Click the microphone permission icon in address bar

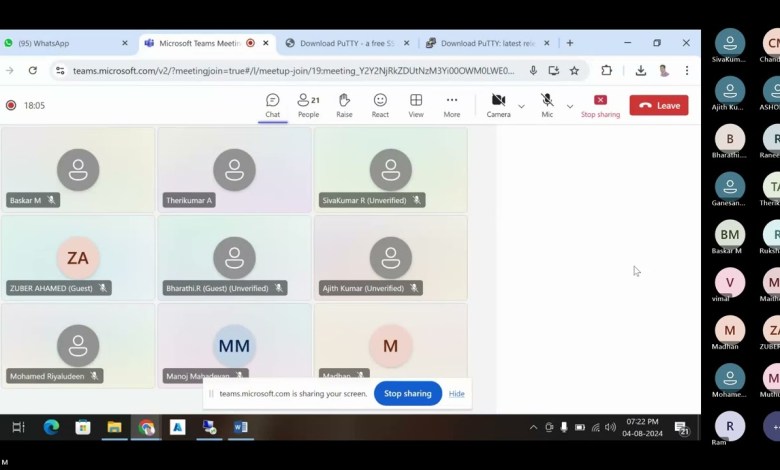click(533, 71)
